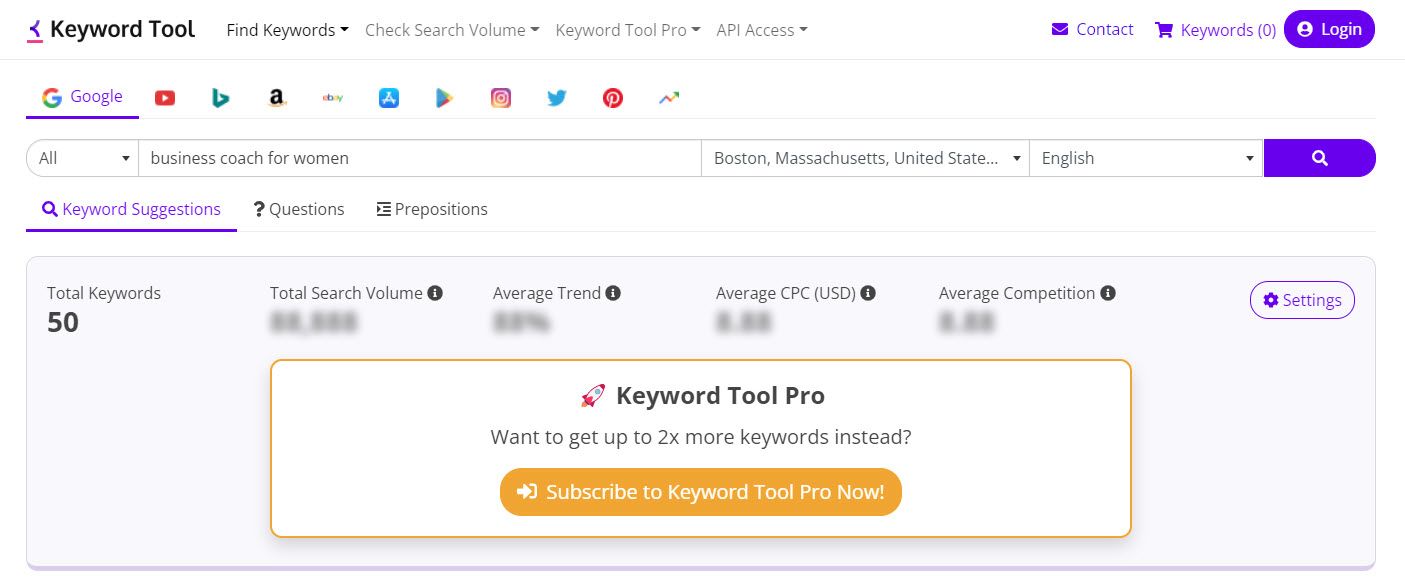Screen dimensions: 1405x580
Task: Open the eBay keyword tab
Action: pos(333,98)
